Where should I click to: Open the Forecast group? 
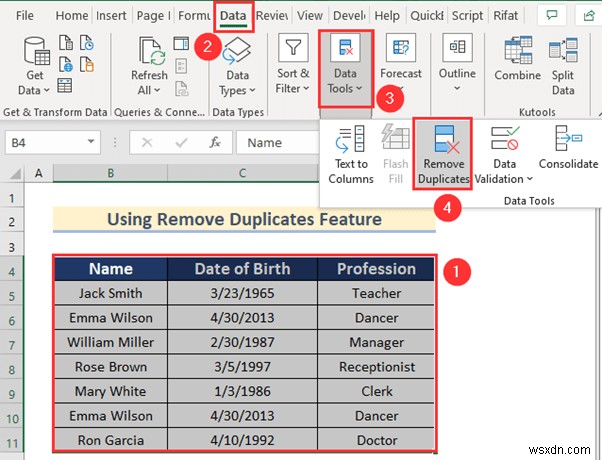401,64
